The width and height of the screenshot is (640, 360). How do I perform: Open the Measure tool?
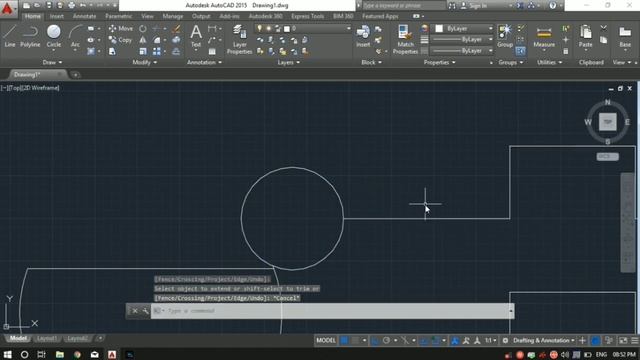pyautogui.click(x=544, y=37)
